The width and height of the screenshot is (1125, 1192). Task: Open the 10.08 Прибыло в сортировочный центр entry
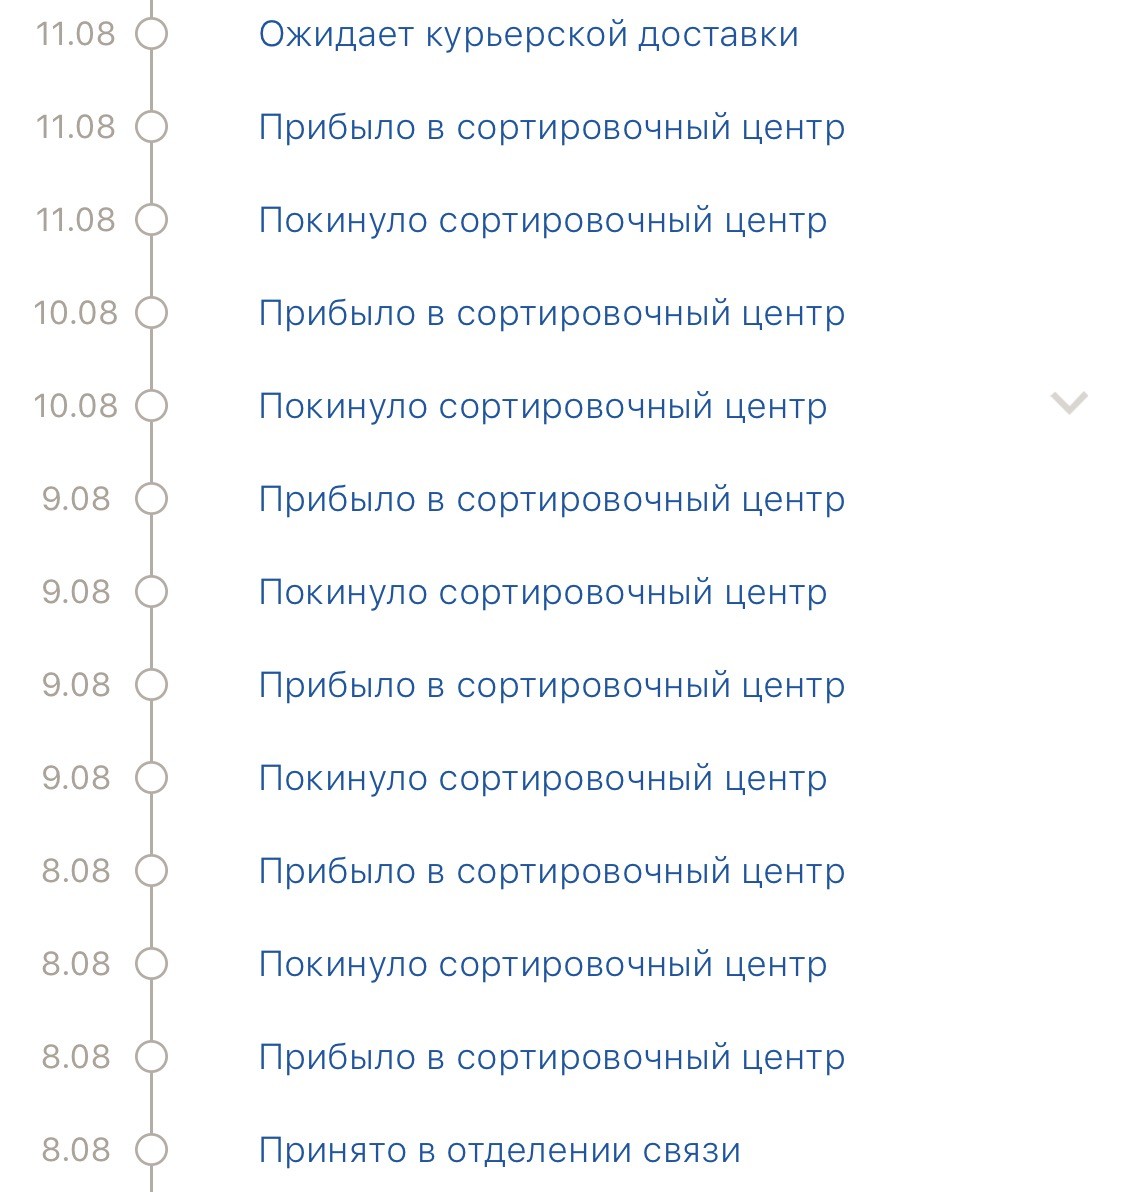point(552,314)
